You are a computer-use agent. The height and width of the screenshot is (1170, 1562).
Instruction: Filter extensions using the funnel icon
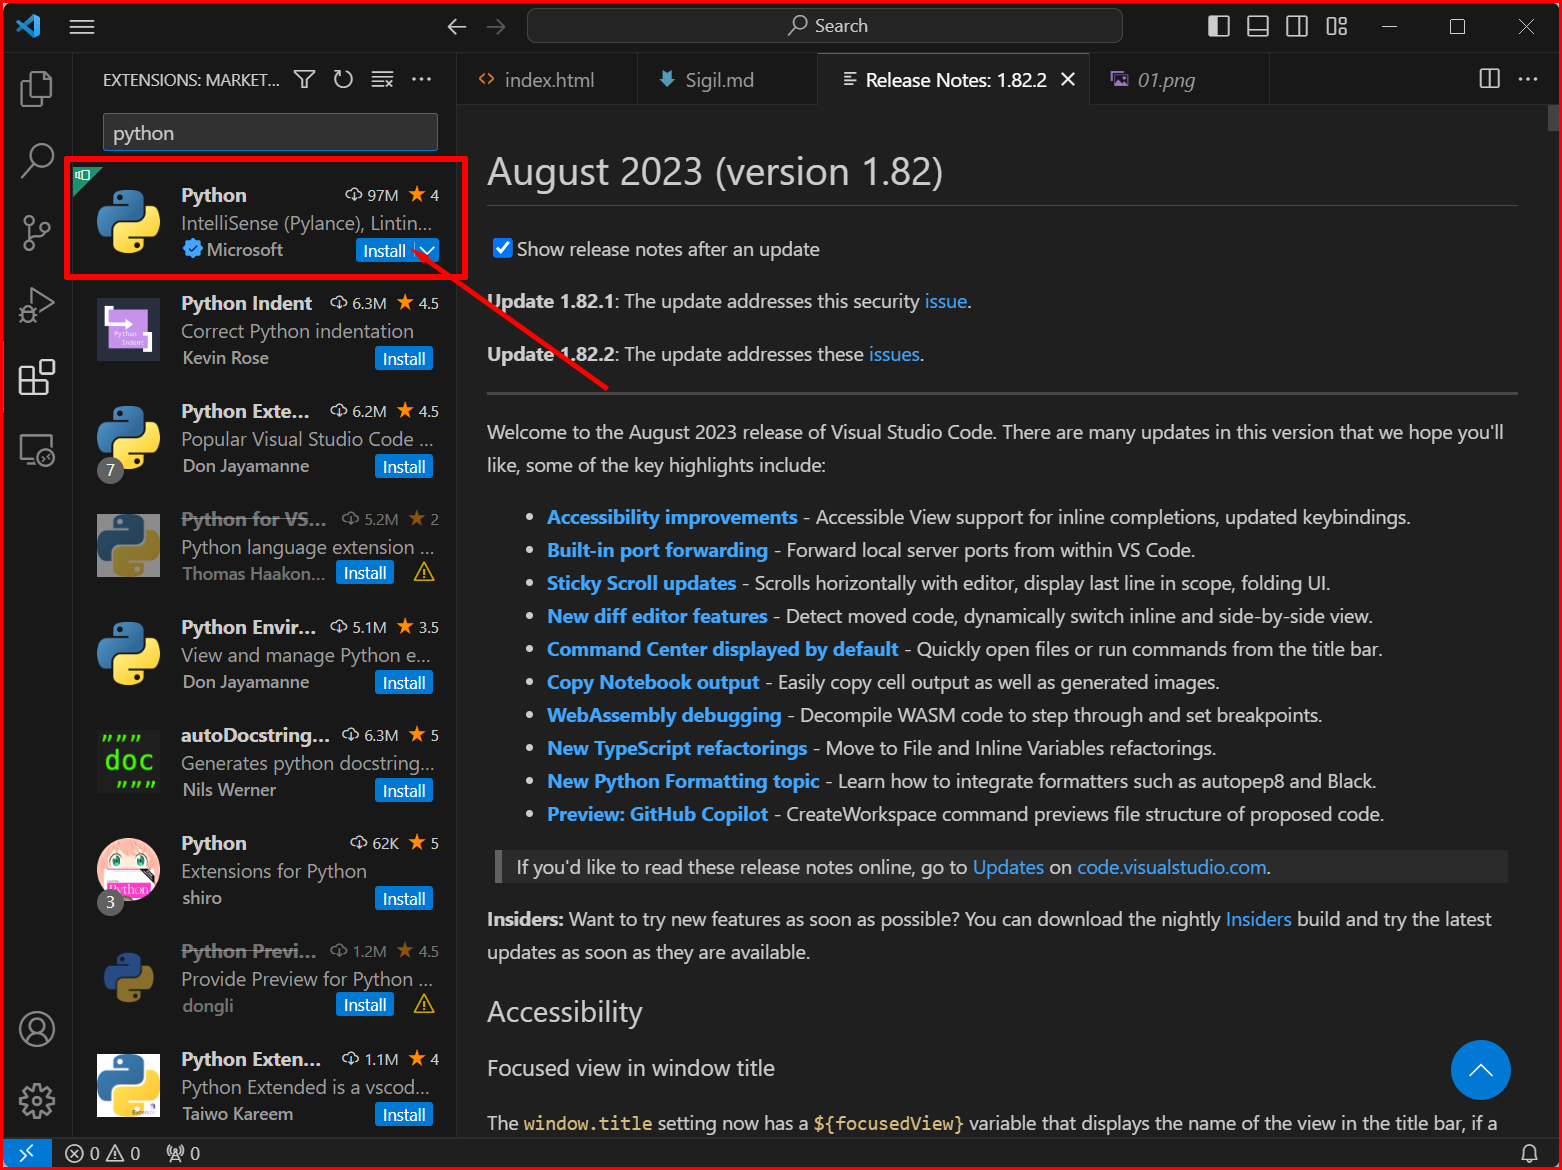[x=305, y=79]
